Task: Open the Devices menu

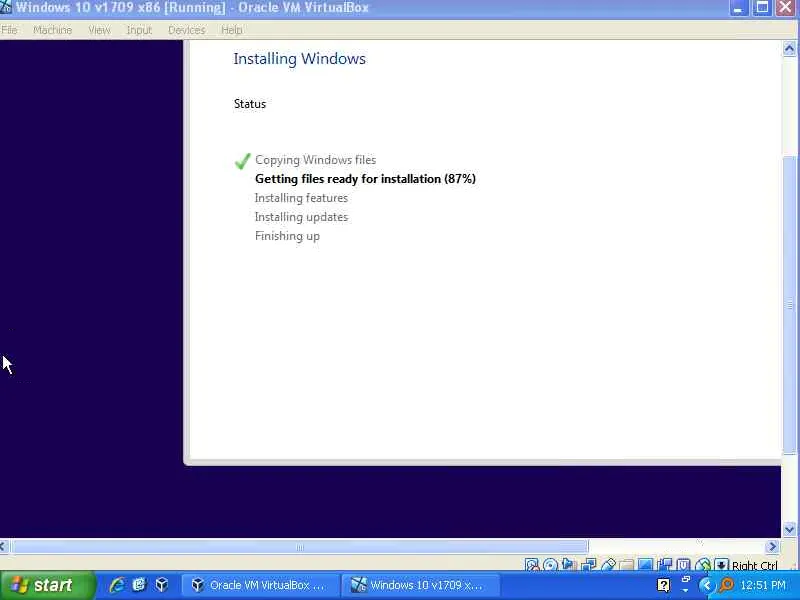Action: coord(186,30)
